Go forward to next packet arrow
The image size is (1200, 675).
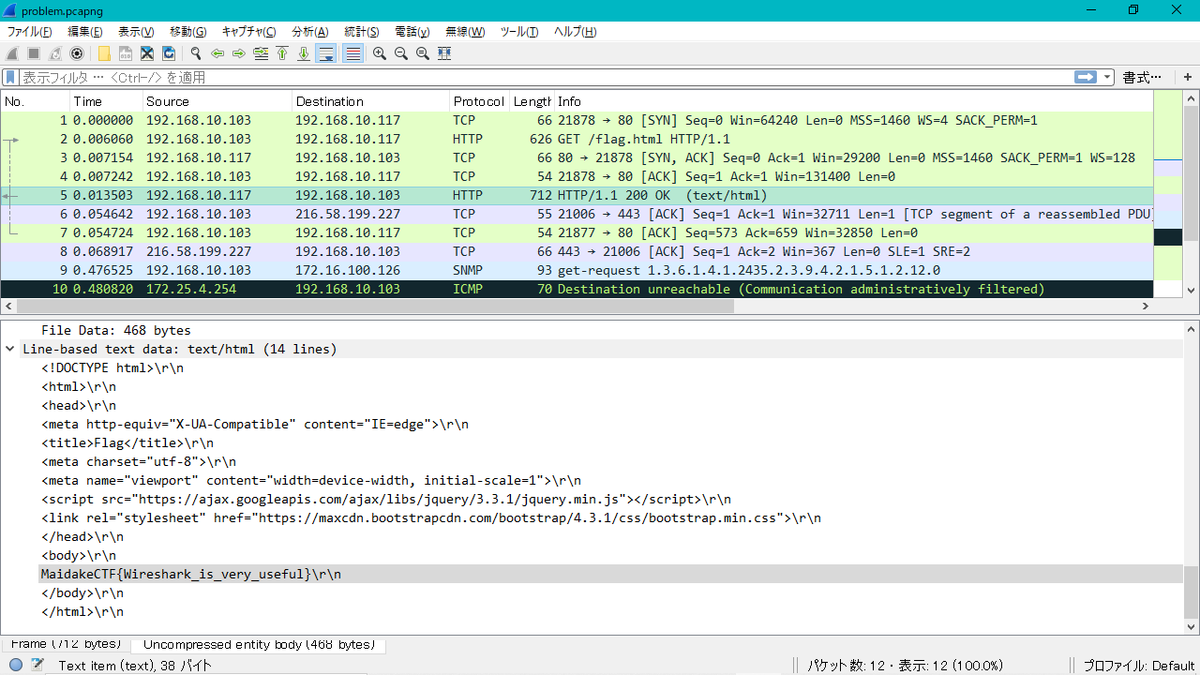click(239, 53)
